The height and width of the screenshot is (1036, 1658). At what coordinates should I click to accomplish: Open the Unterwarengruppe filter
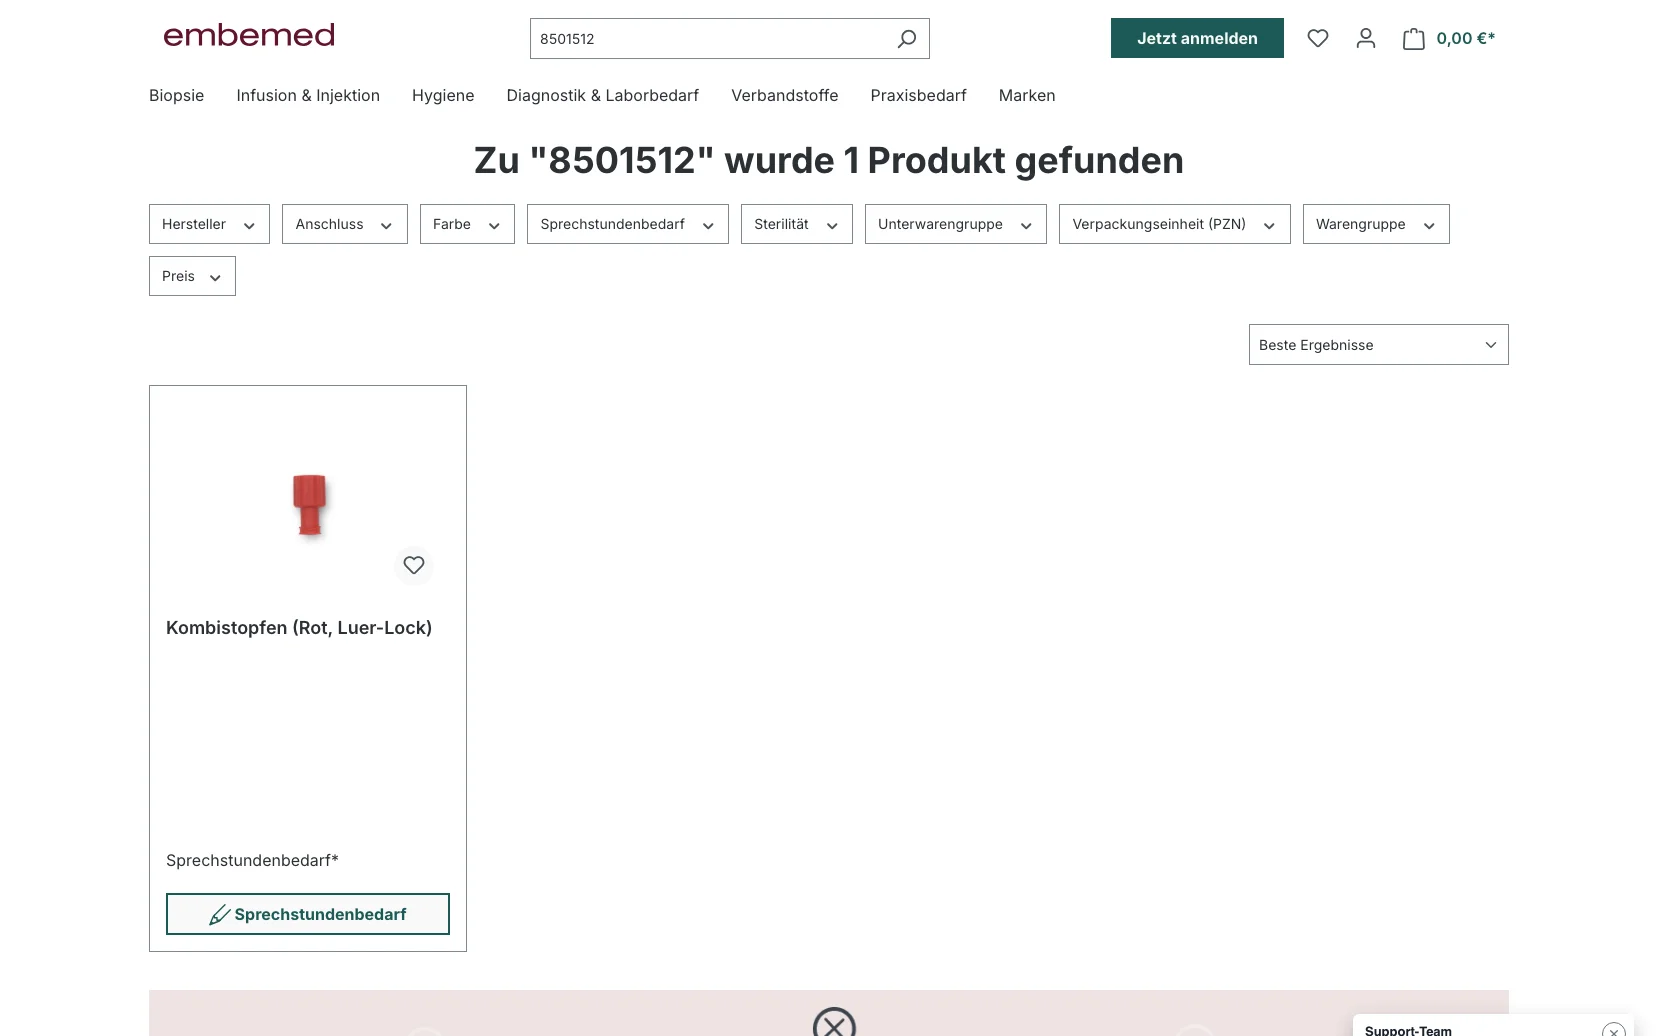point(956,224)
